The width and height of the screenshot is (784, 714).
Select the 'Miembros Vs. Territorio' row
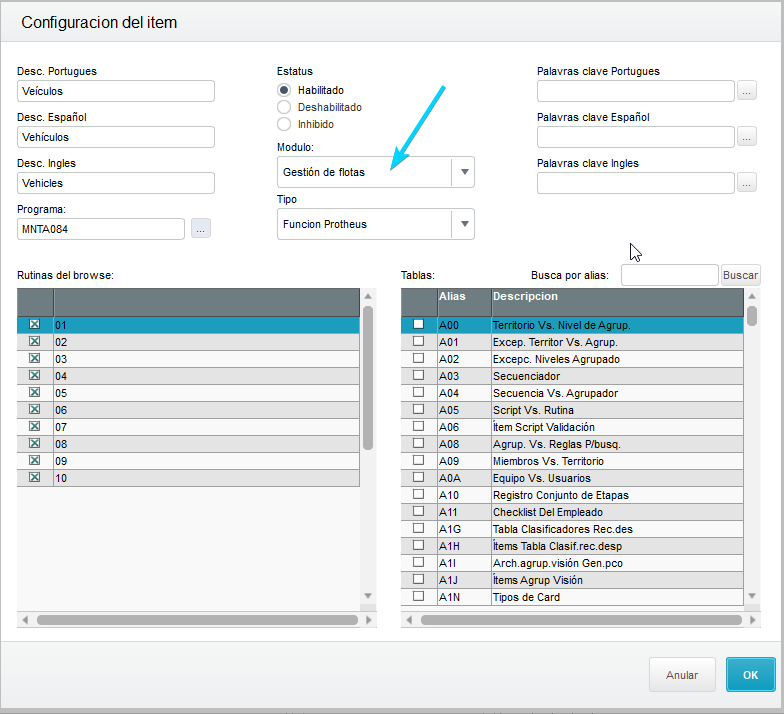coord(572,461)
